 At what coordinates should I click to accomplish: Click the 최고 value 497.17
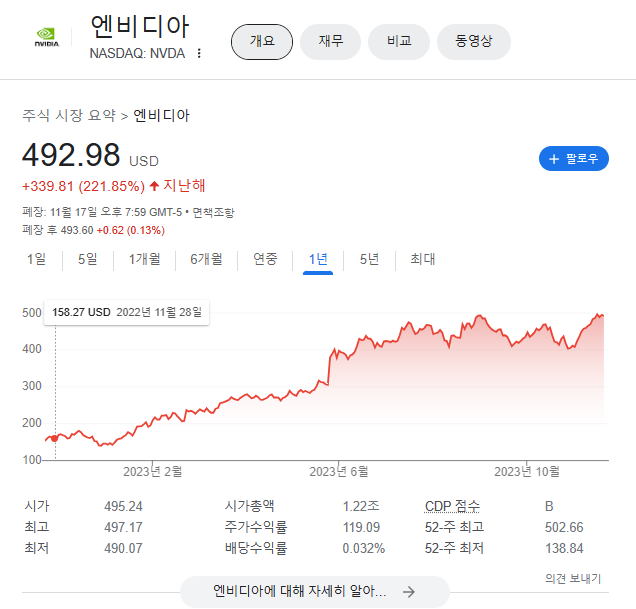tap(123, 527)
